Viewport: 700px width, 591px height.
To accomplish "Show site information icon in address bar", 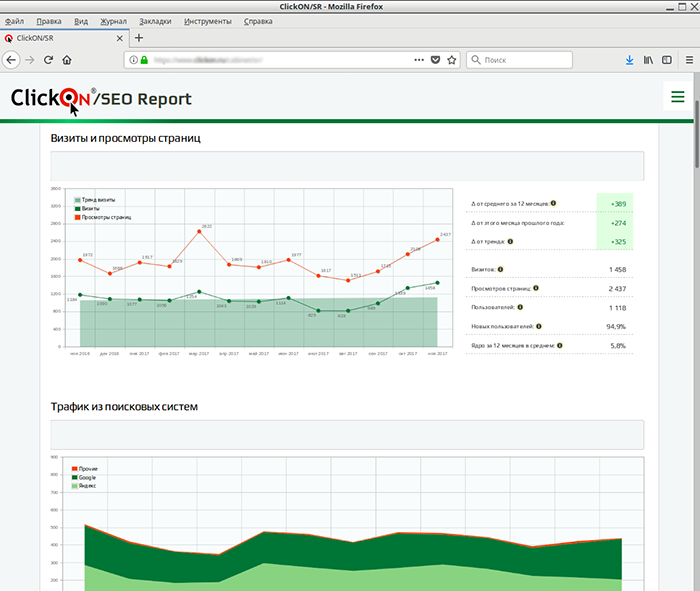I will (x=133, y=60).
